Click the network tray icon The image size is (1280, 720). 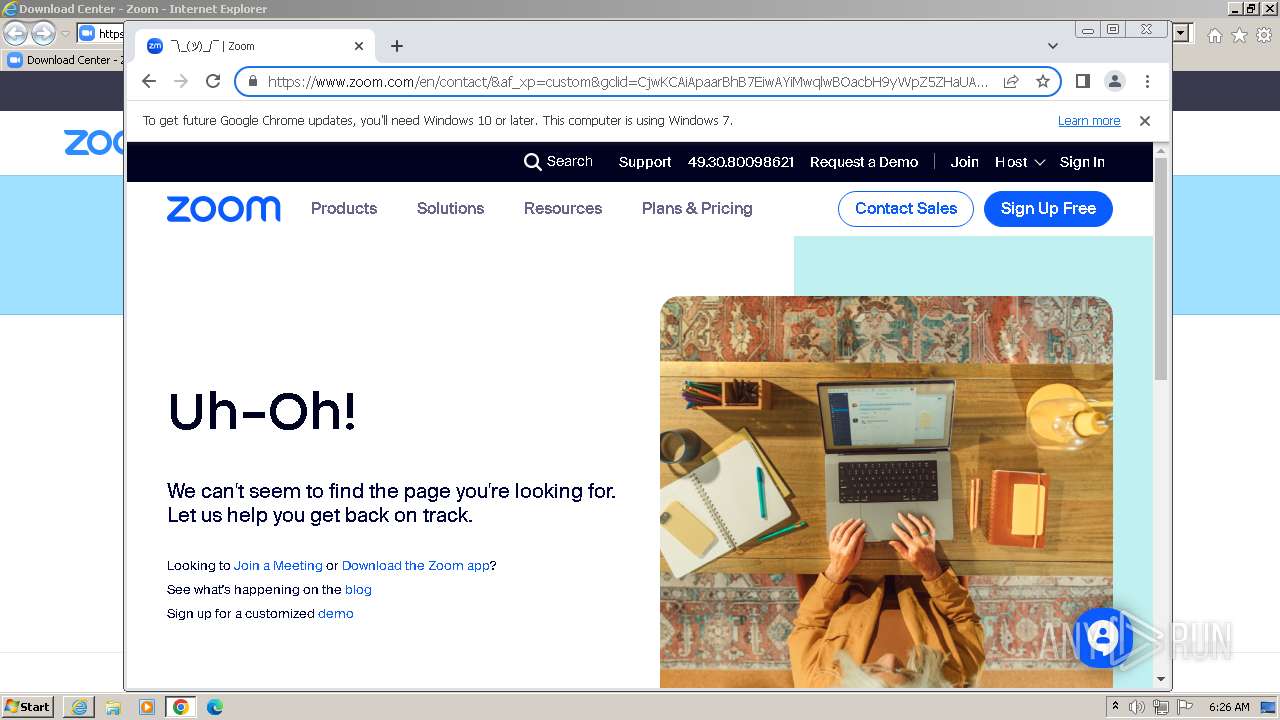pos(1160,707)
